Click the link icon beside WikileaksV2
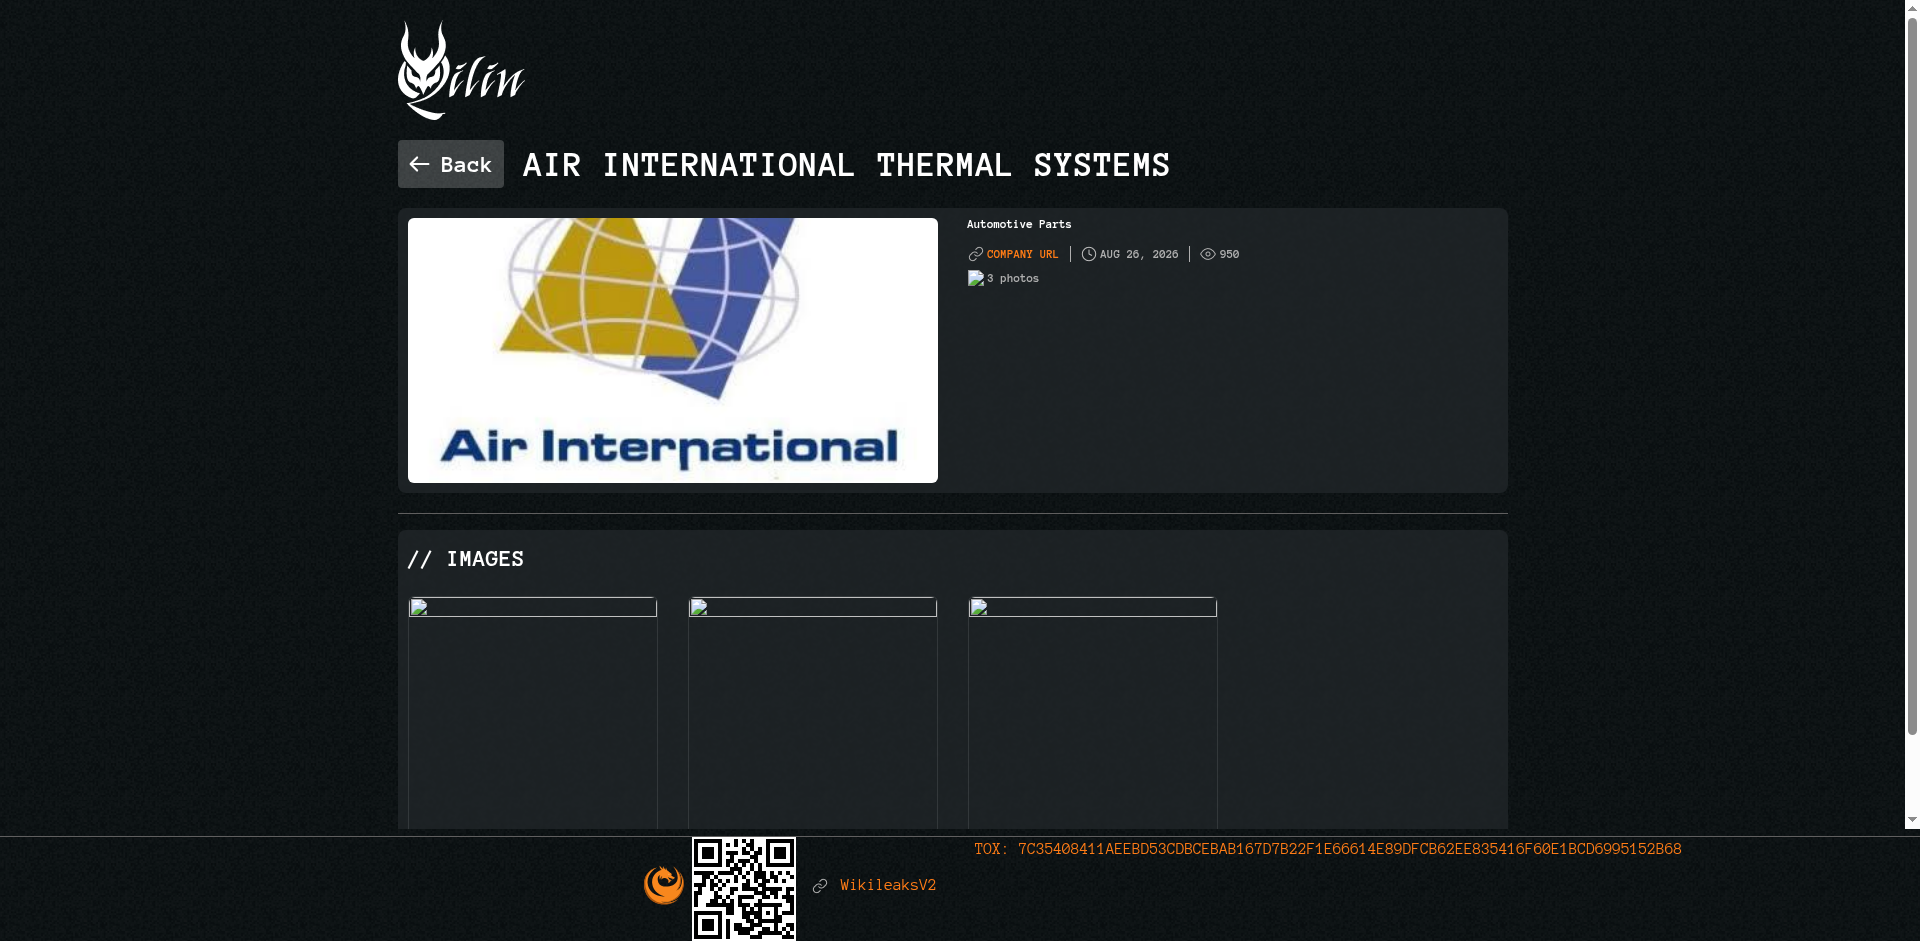Viewport: 1920px width, 941px height. click(820, 886)
